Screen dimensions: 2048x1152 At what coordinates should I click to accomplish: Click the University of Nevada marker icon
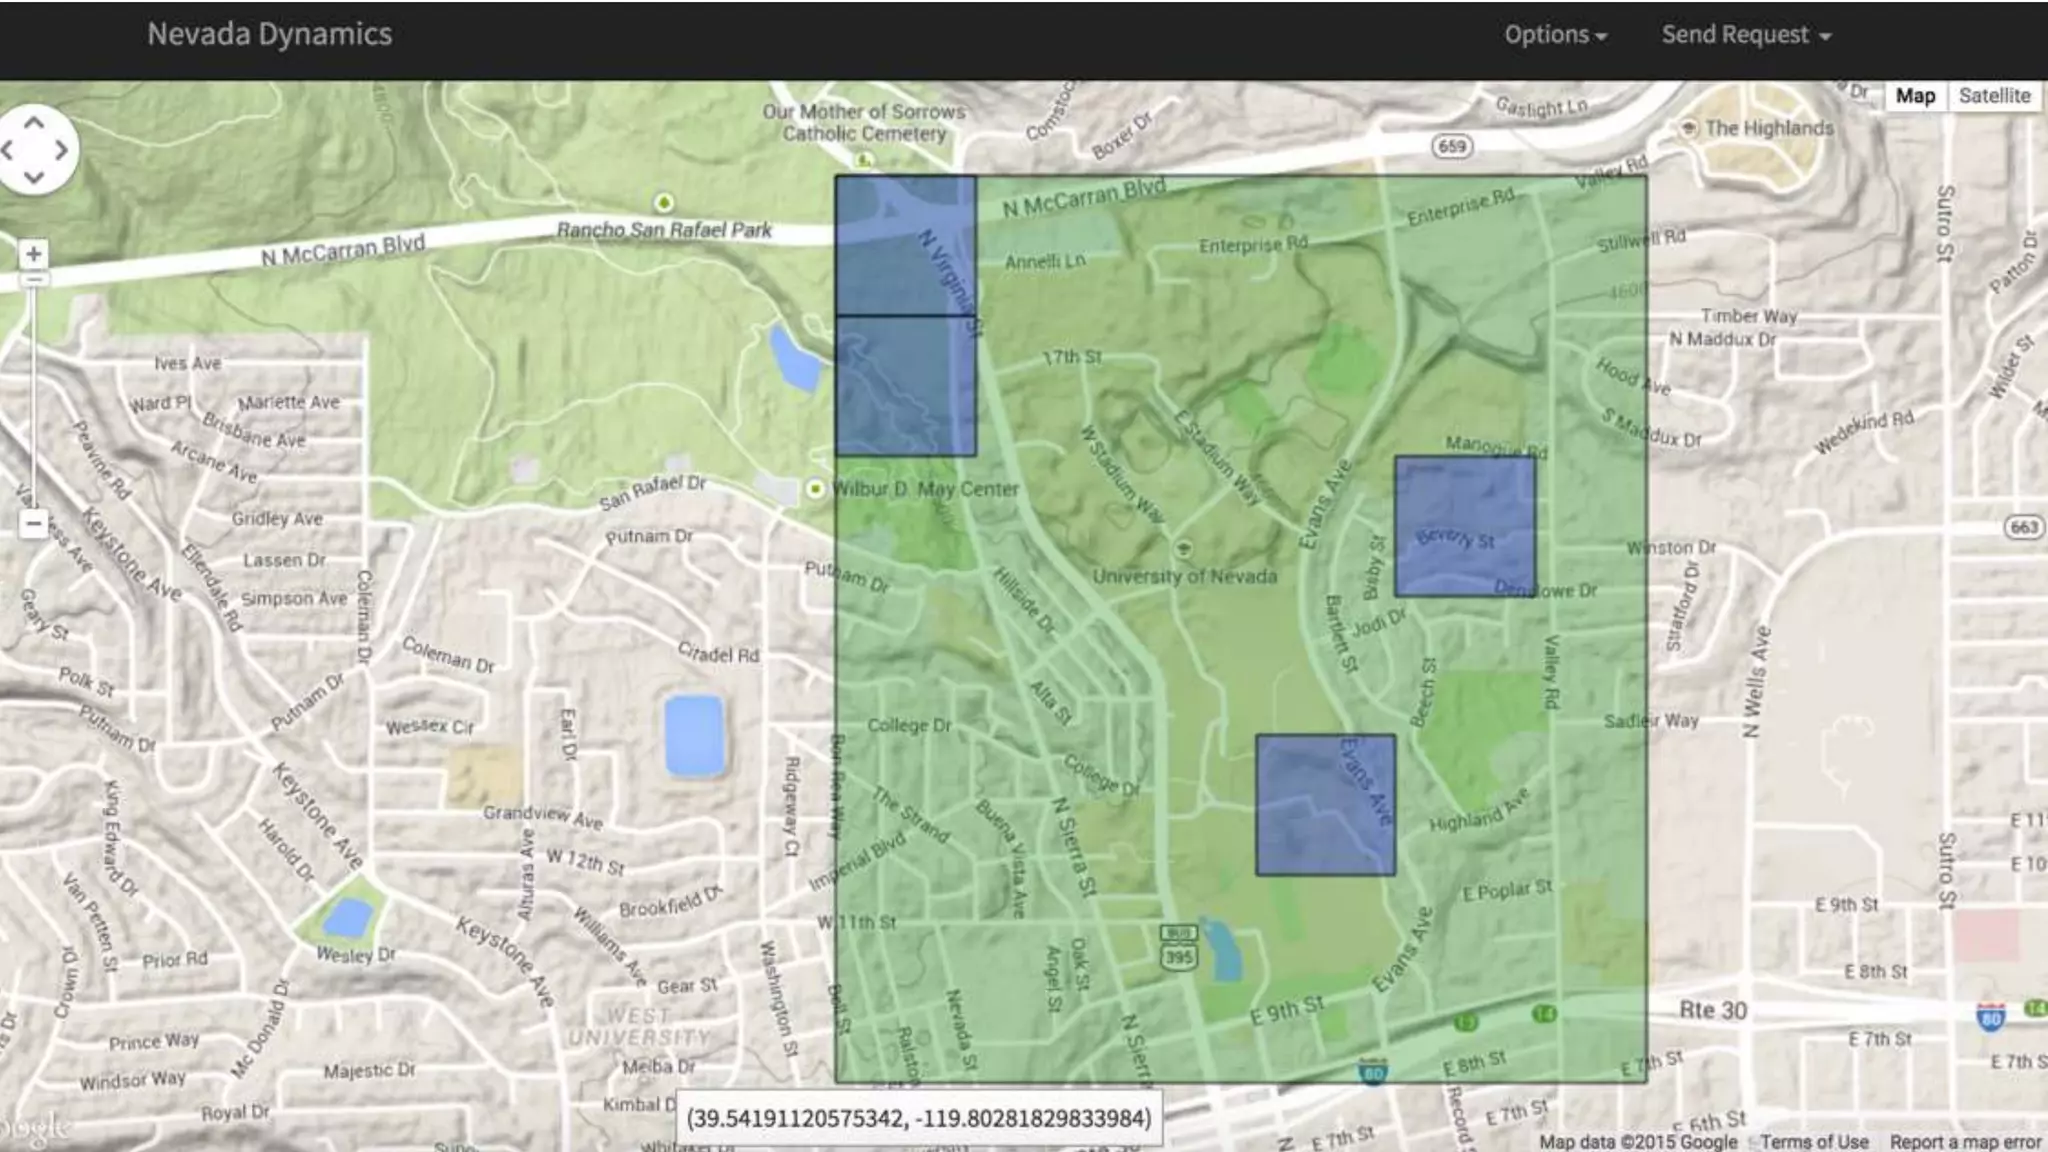(1184, 549)
